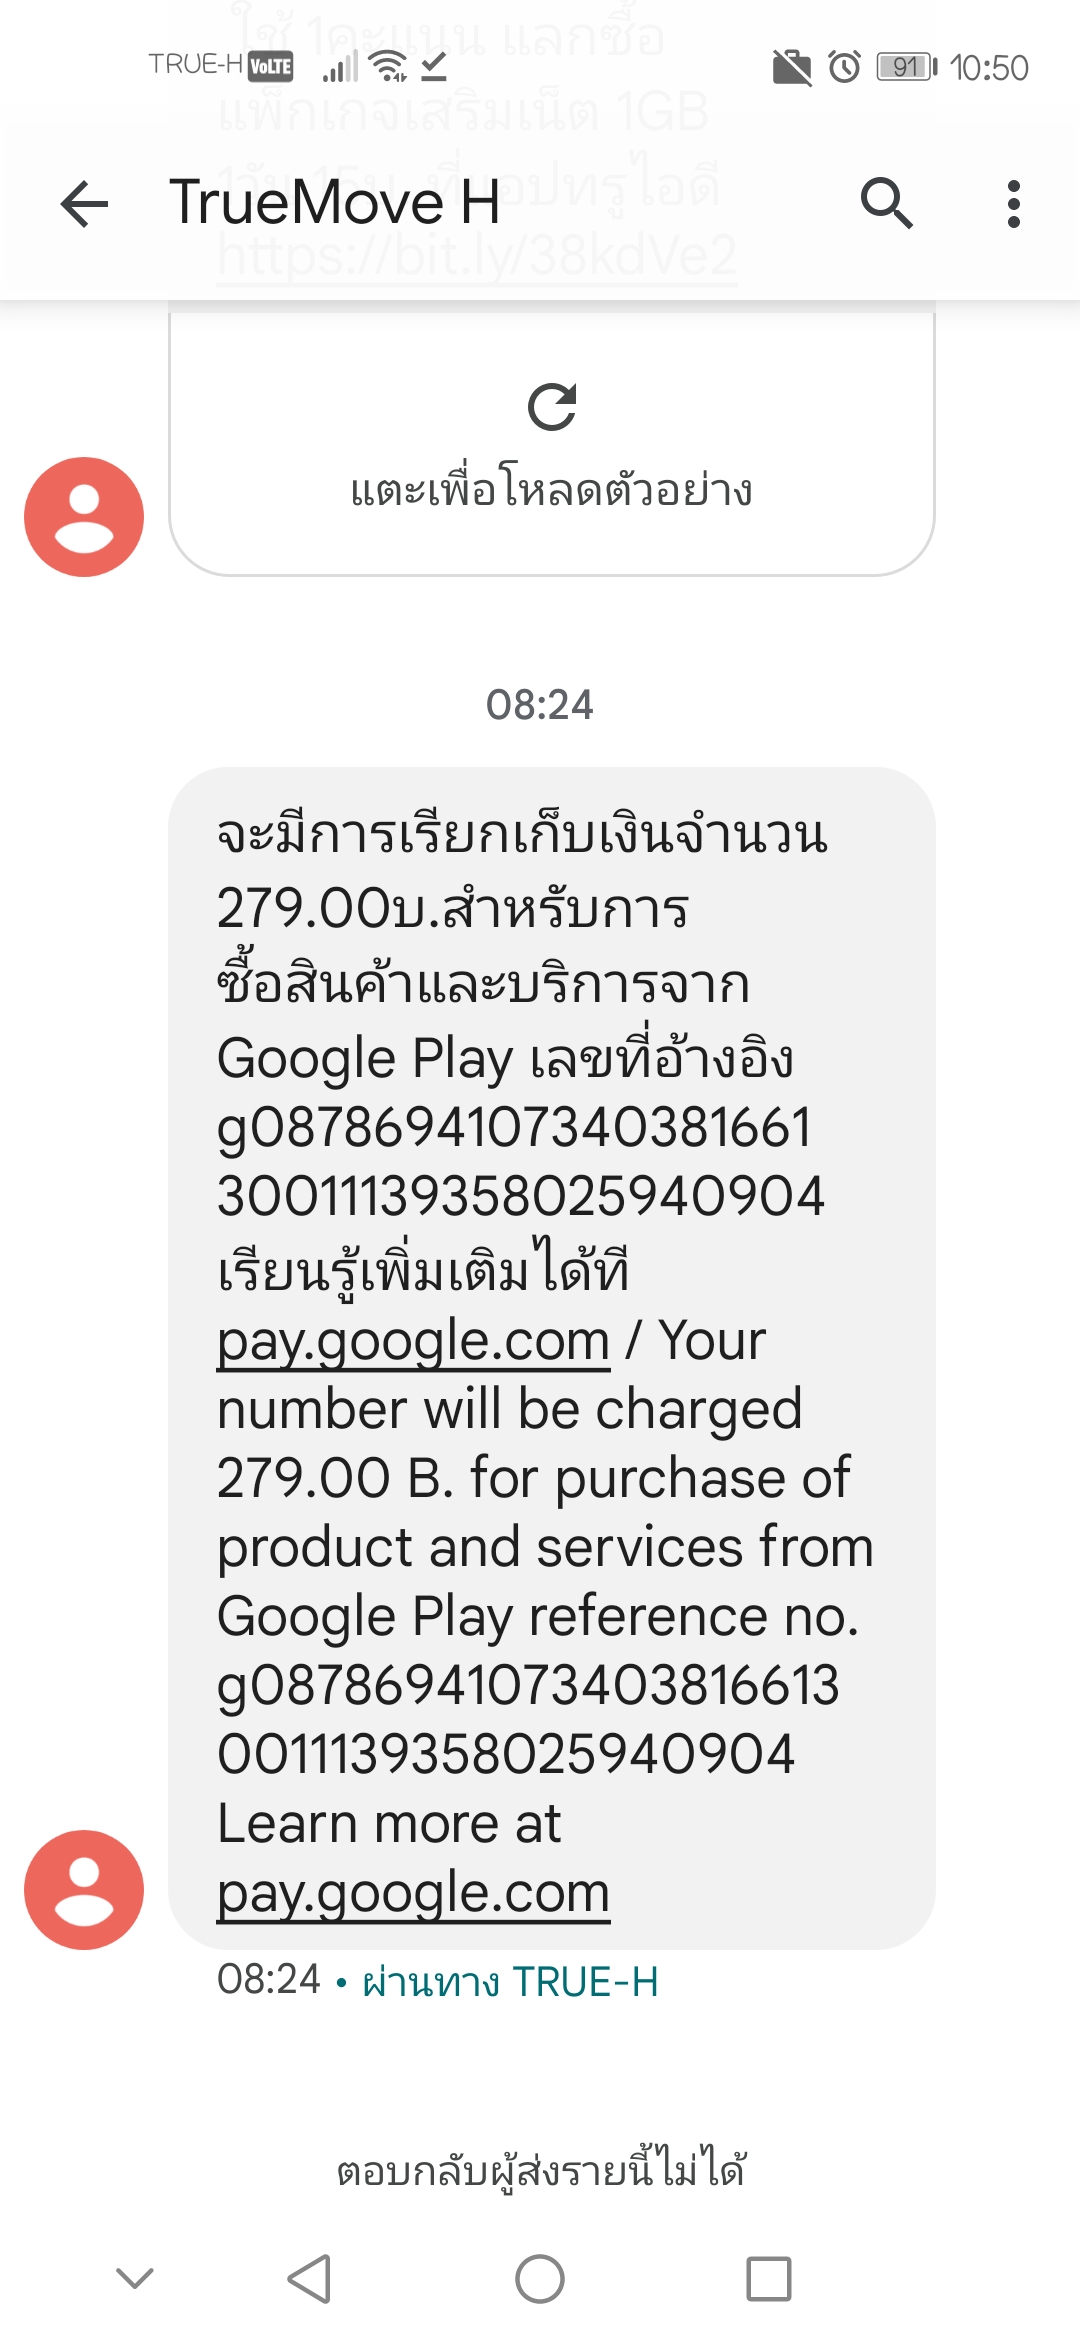
Task: Tap the 08:24 timestamp divider
Action: click(x=539, y=705)
